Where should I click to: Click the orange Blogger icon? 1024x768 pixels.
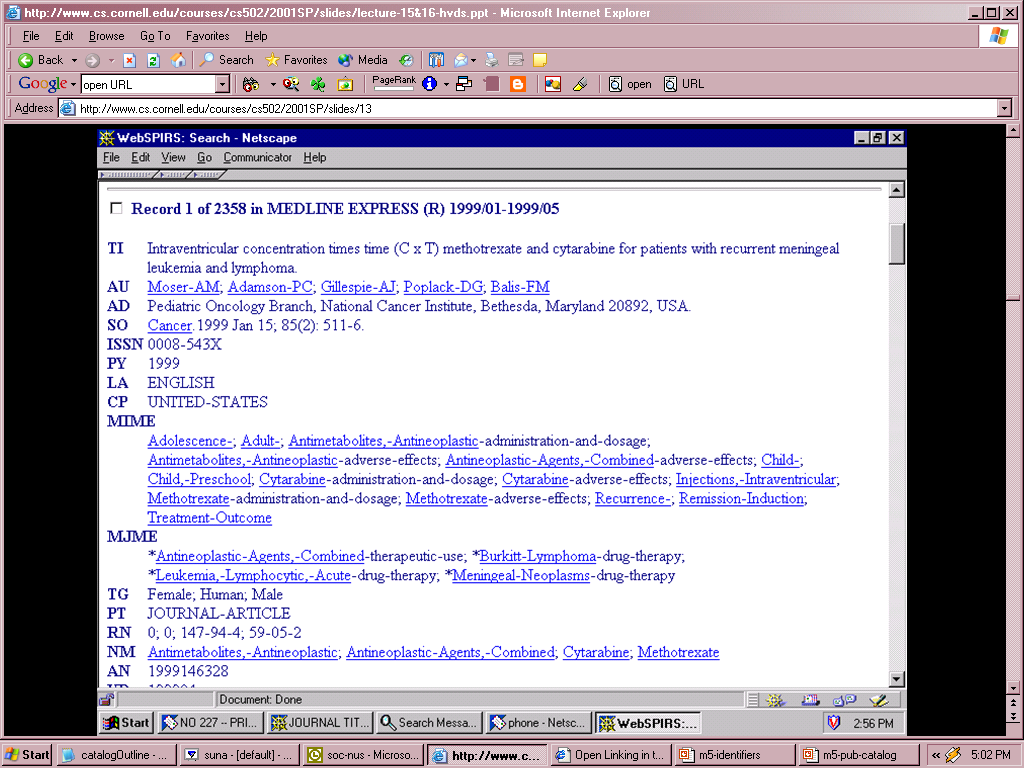[x=518, y=84]
